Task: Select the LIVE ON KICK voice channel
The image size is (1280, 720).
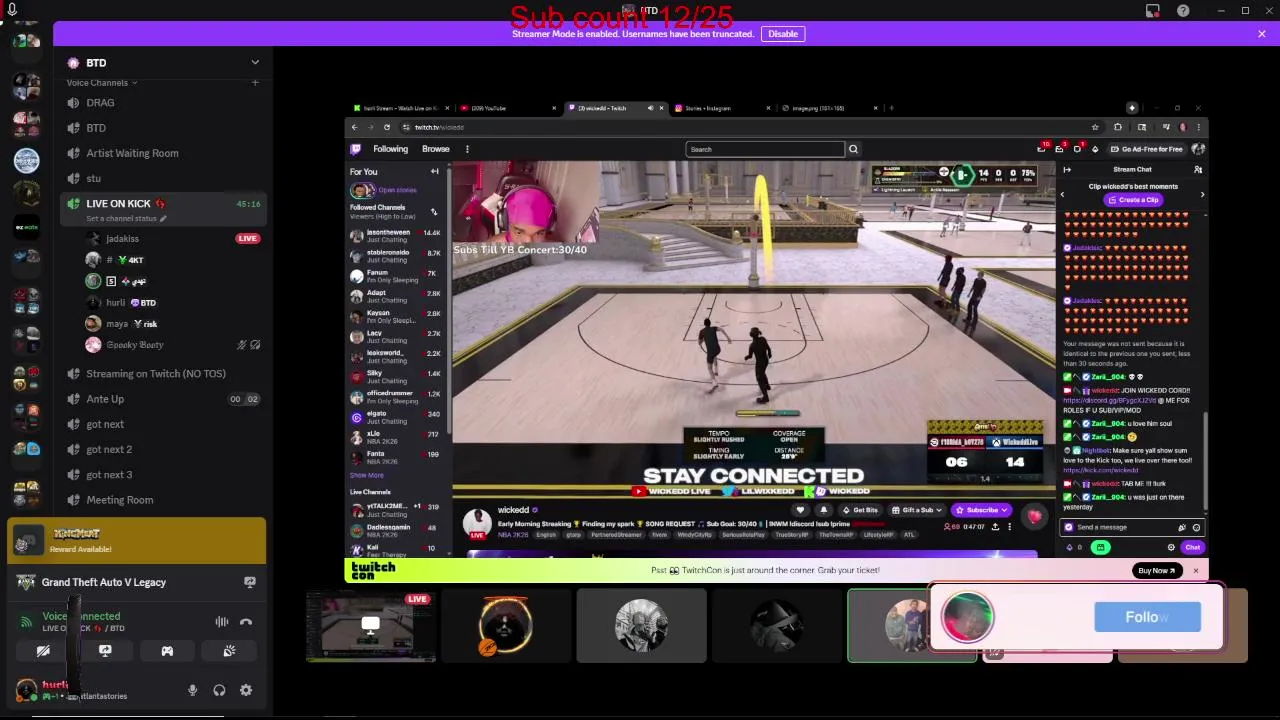Action: [x=118, y=204]
